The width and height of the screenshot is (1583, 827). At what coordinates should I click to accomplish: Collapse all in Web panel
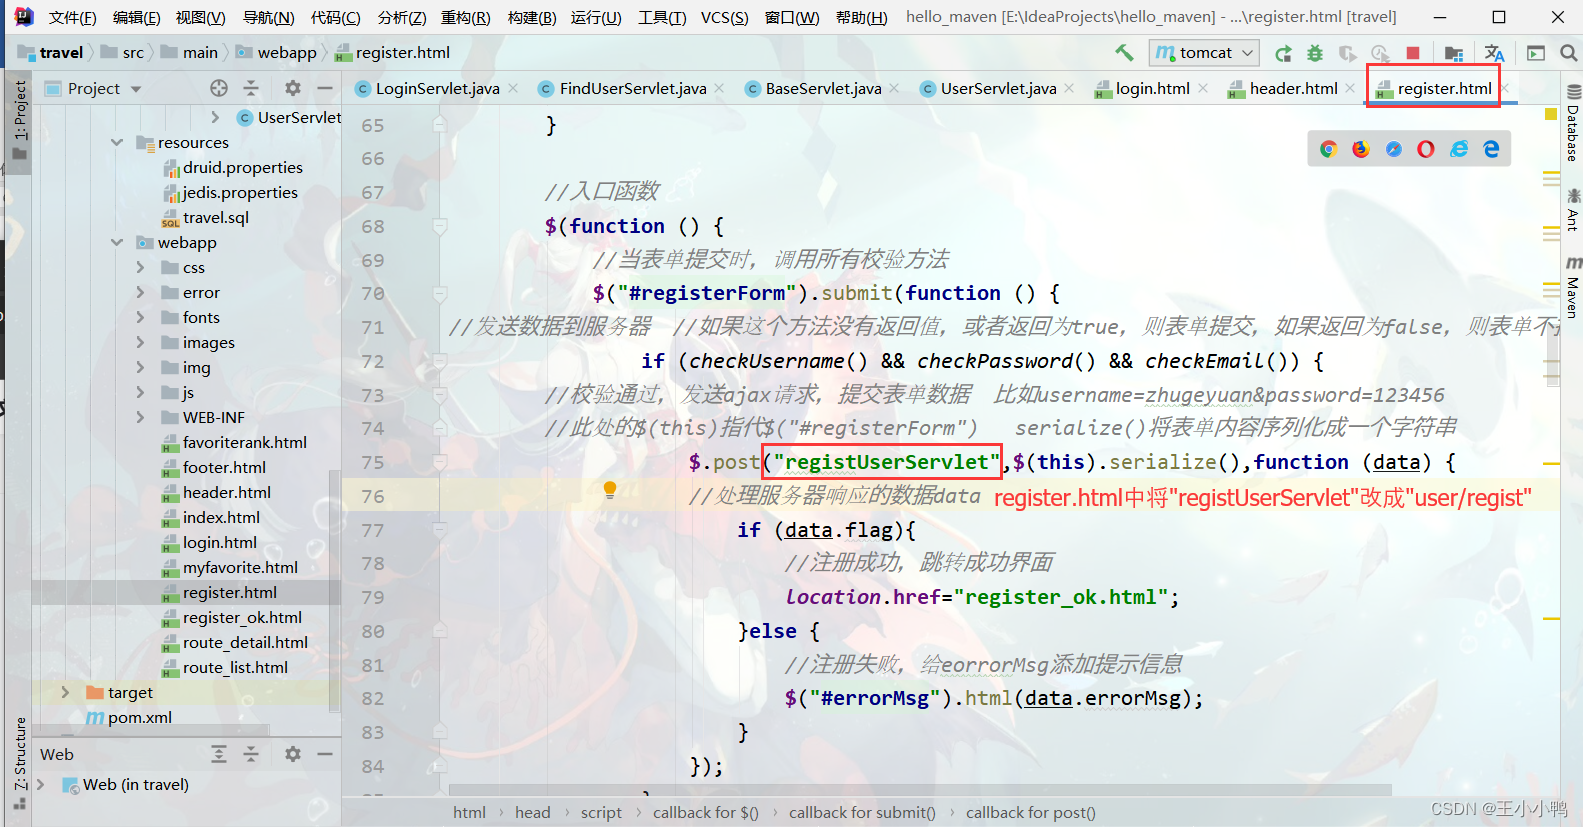click(x=251, y=754)
